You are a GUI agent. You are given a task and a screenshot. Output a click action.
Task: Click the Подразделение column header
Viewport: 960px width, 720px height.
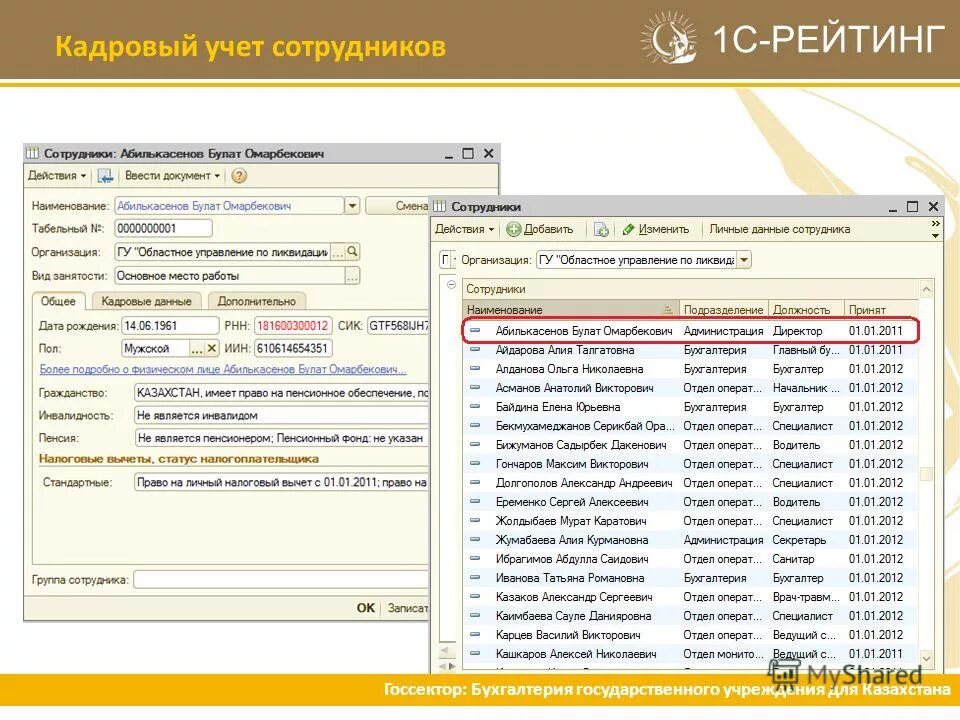[x=723, y=310]
